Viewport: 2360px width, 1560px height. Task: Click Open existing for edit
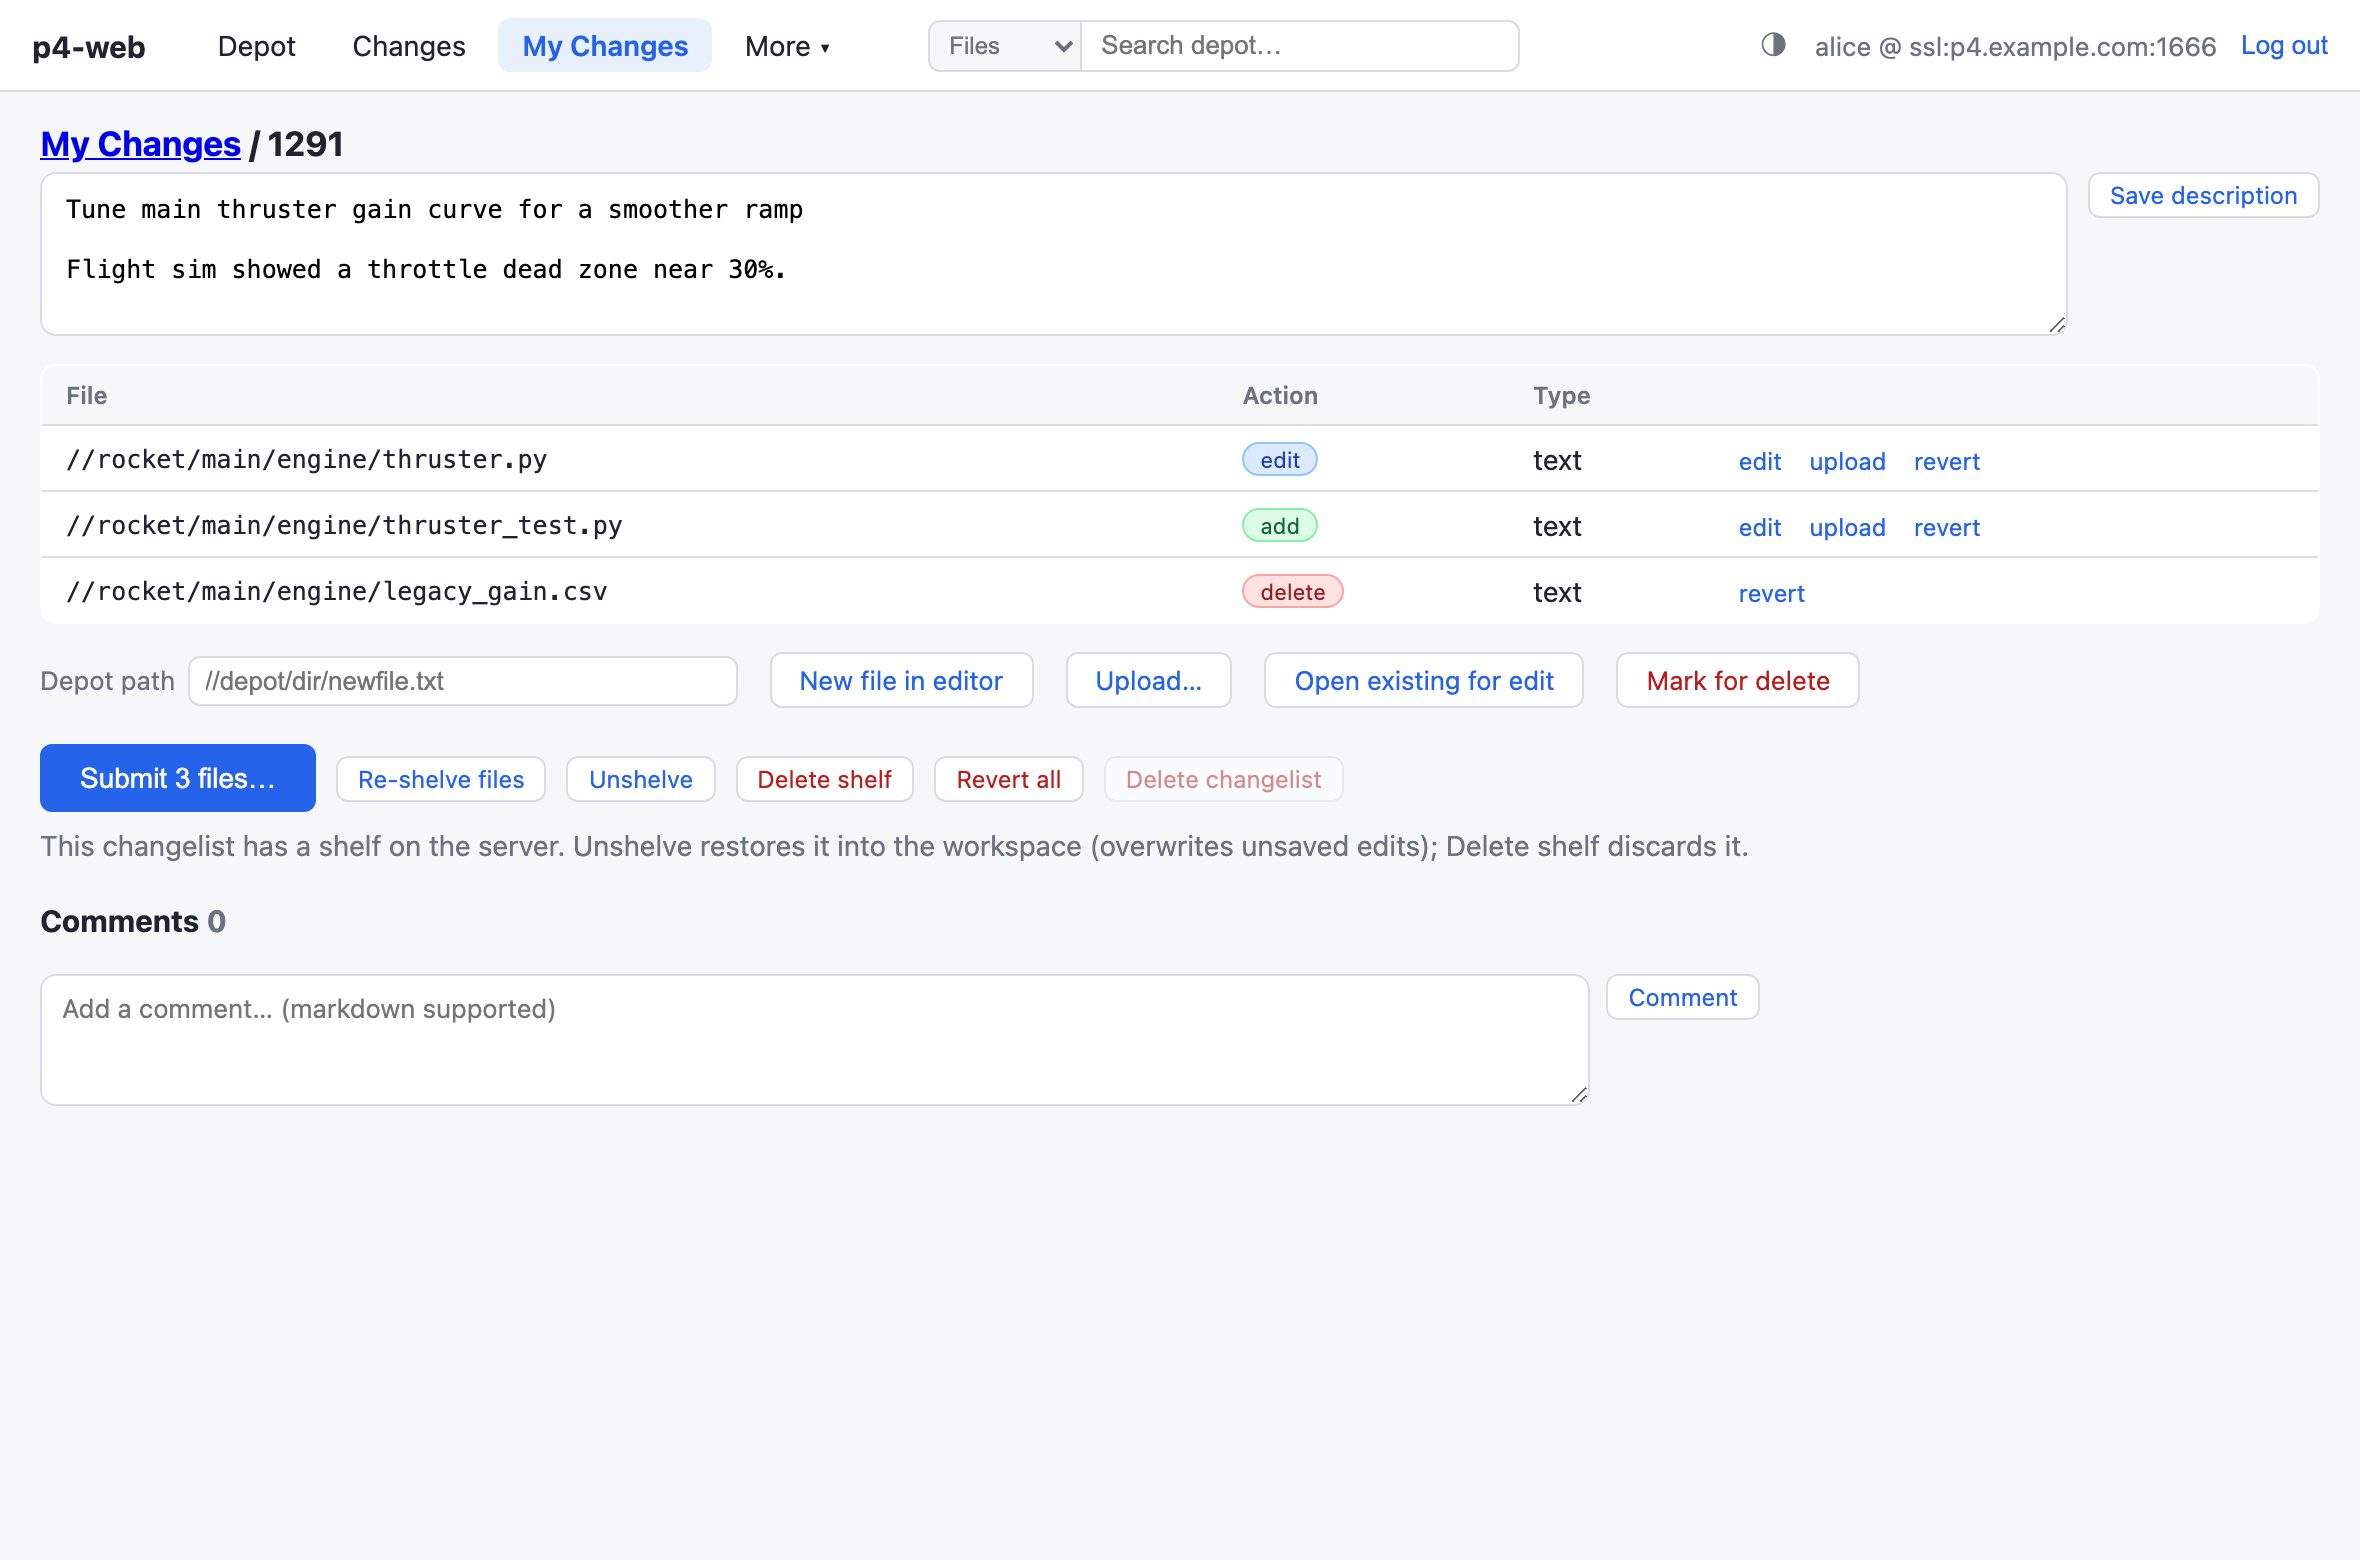click(1423, 681)
